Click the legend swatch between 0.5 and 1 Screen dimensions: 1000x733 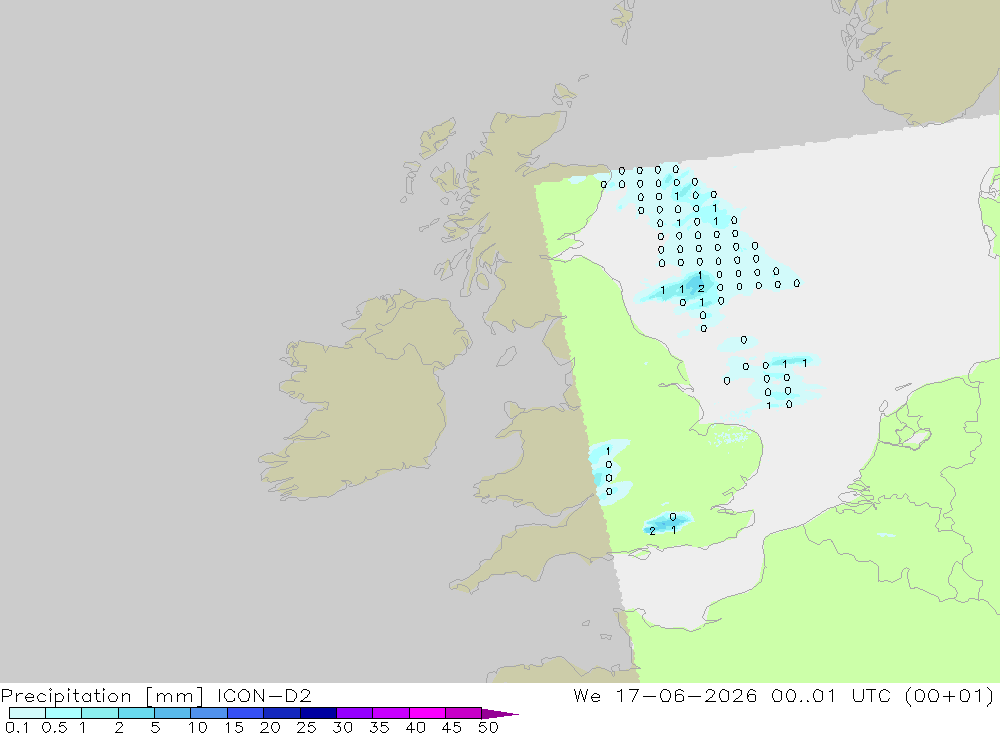(64, 713)
